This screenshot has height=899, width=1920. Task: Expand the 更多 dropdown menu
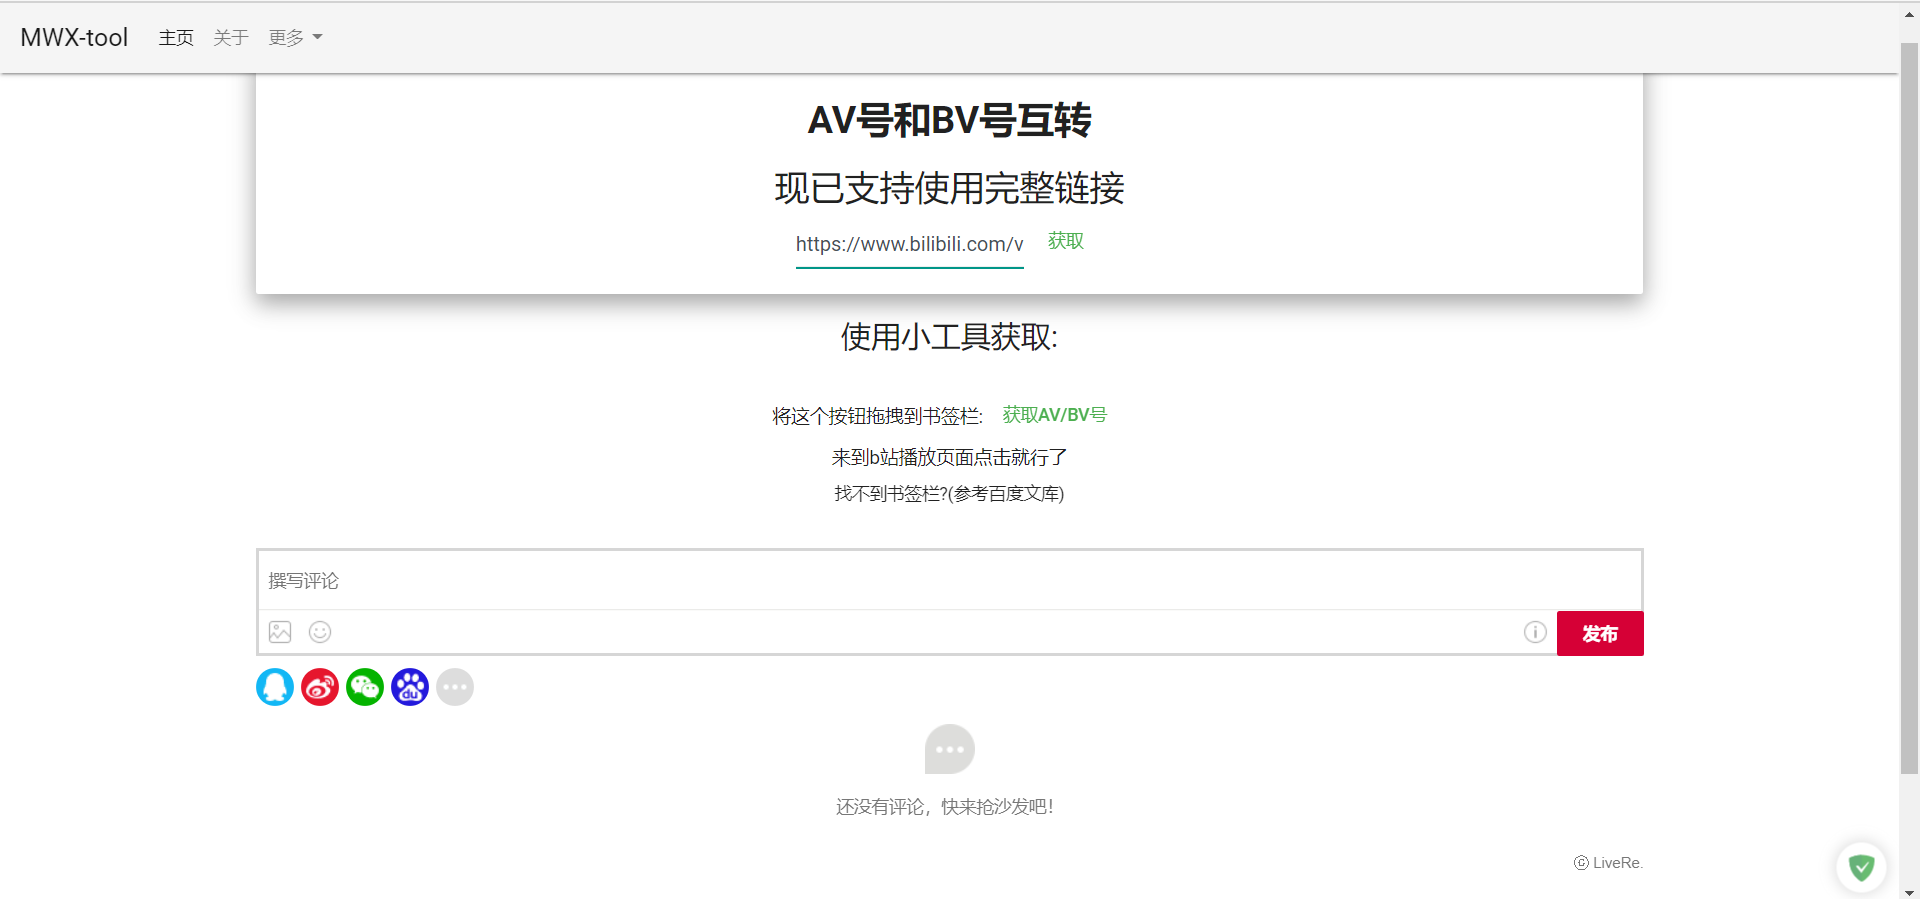295,38
